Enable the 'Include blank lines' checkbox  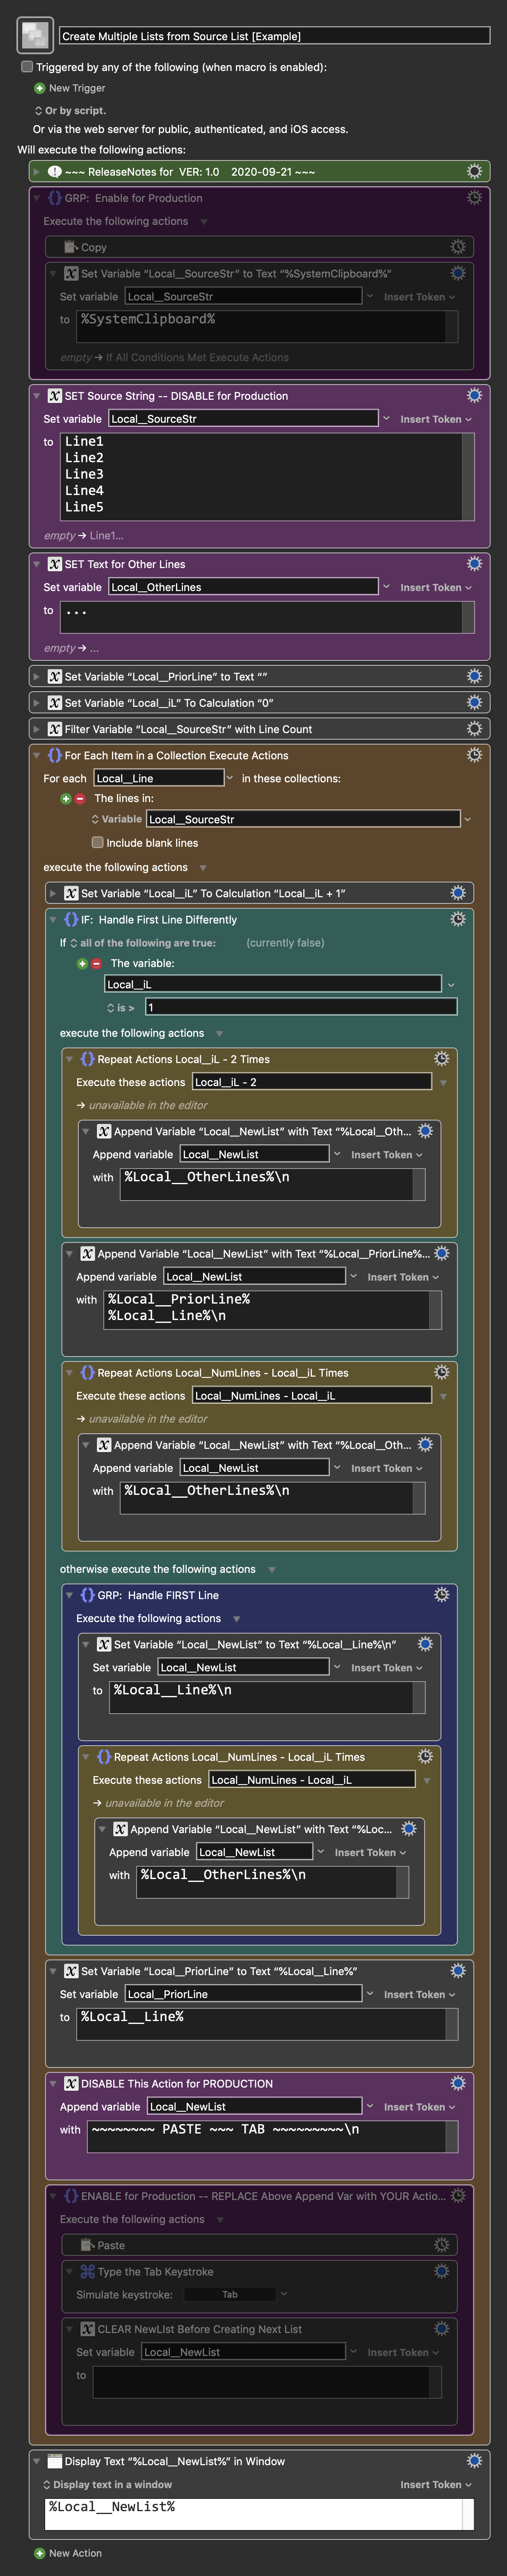pos(98,843)
